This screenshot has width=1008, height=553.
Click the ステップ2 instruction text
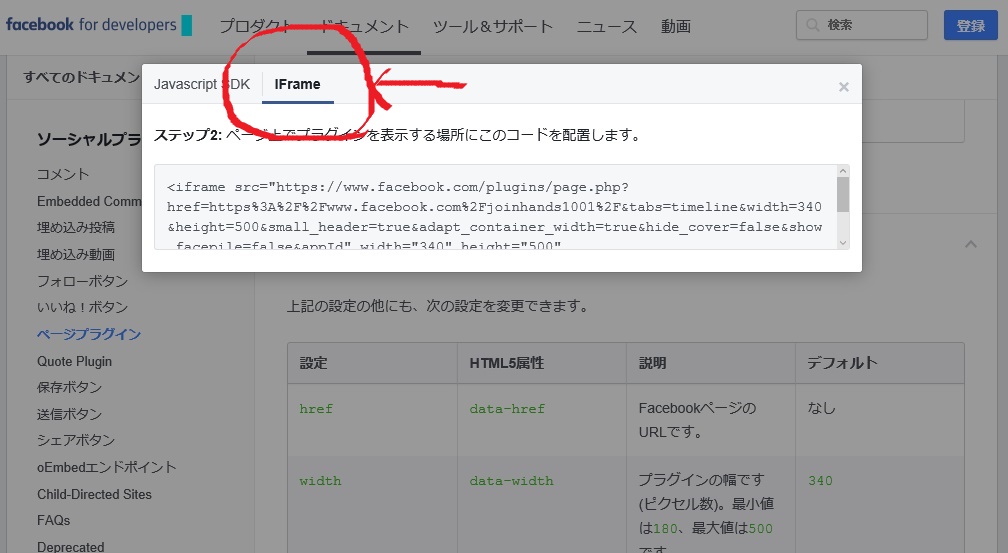coord(397,135)
